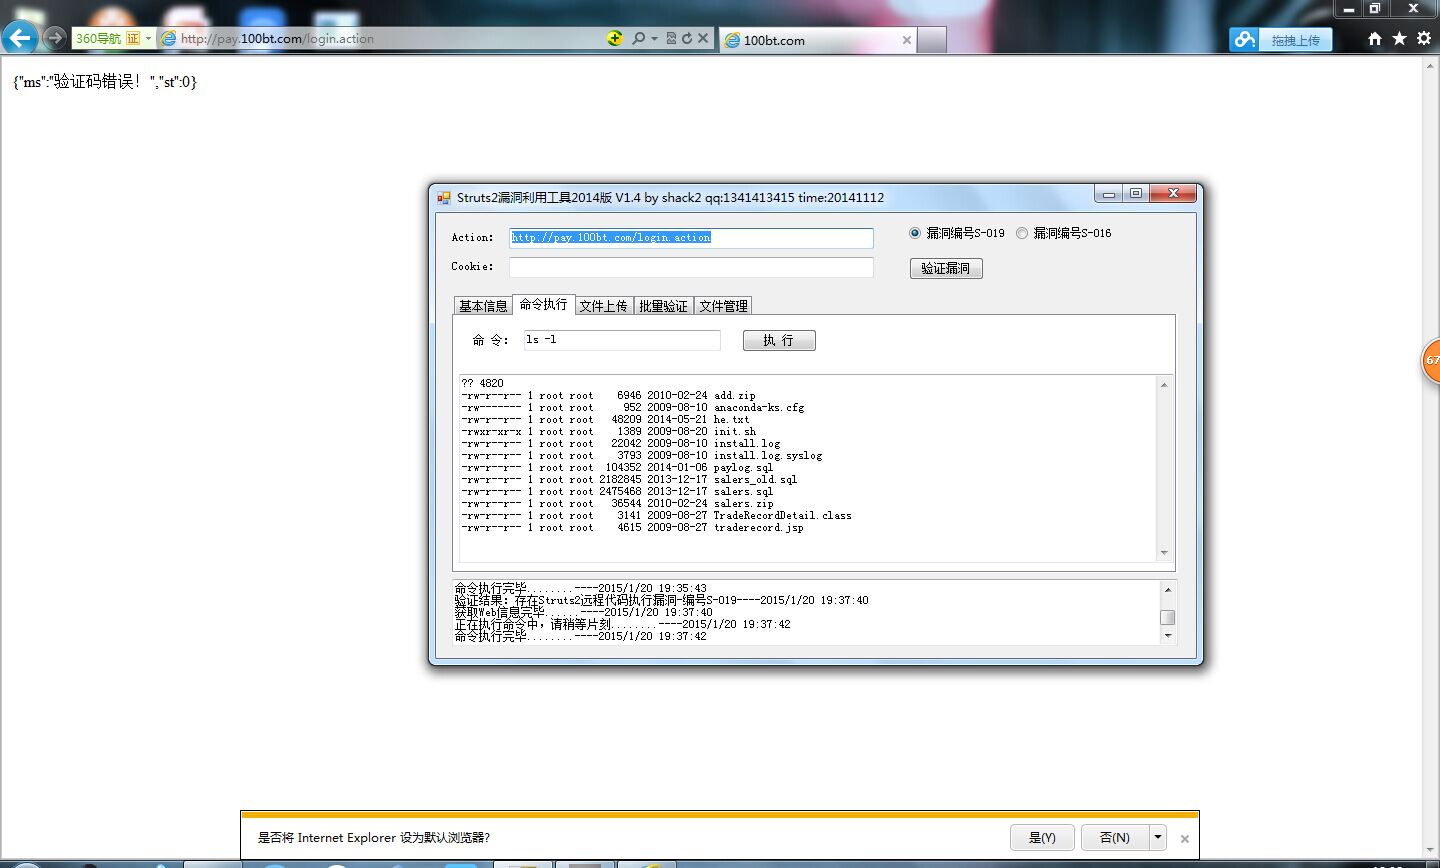Screen dimensions: 1440x868
Task: Click the green plus 360 accelerator icon
Action: 615,38
